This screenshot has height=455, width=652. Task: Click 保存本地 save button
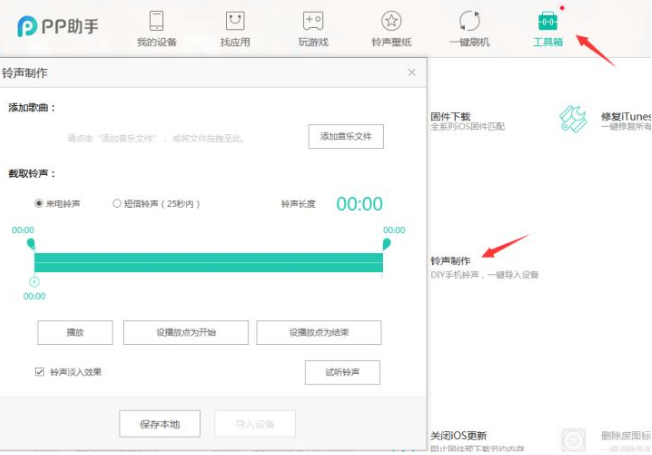159,423
